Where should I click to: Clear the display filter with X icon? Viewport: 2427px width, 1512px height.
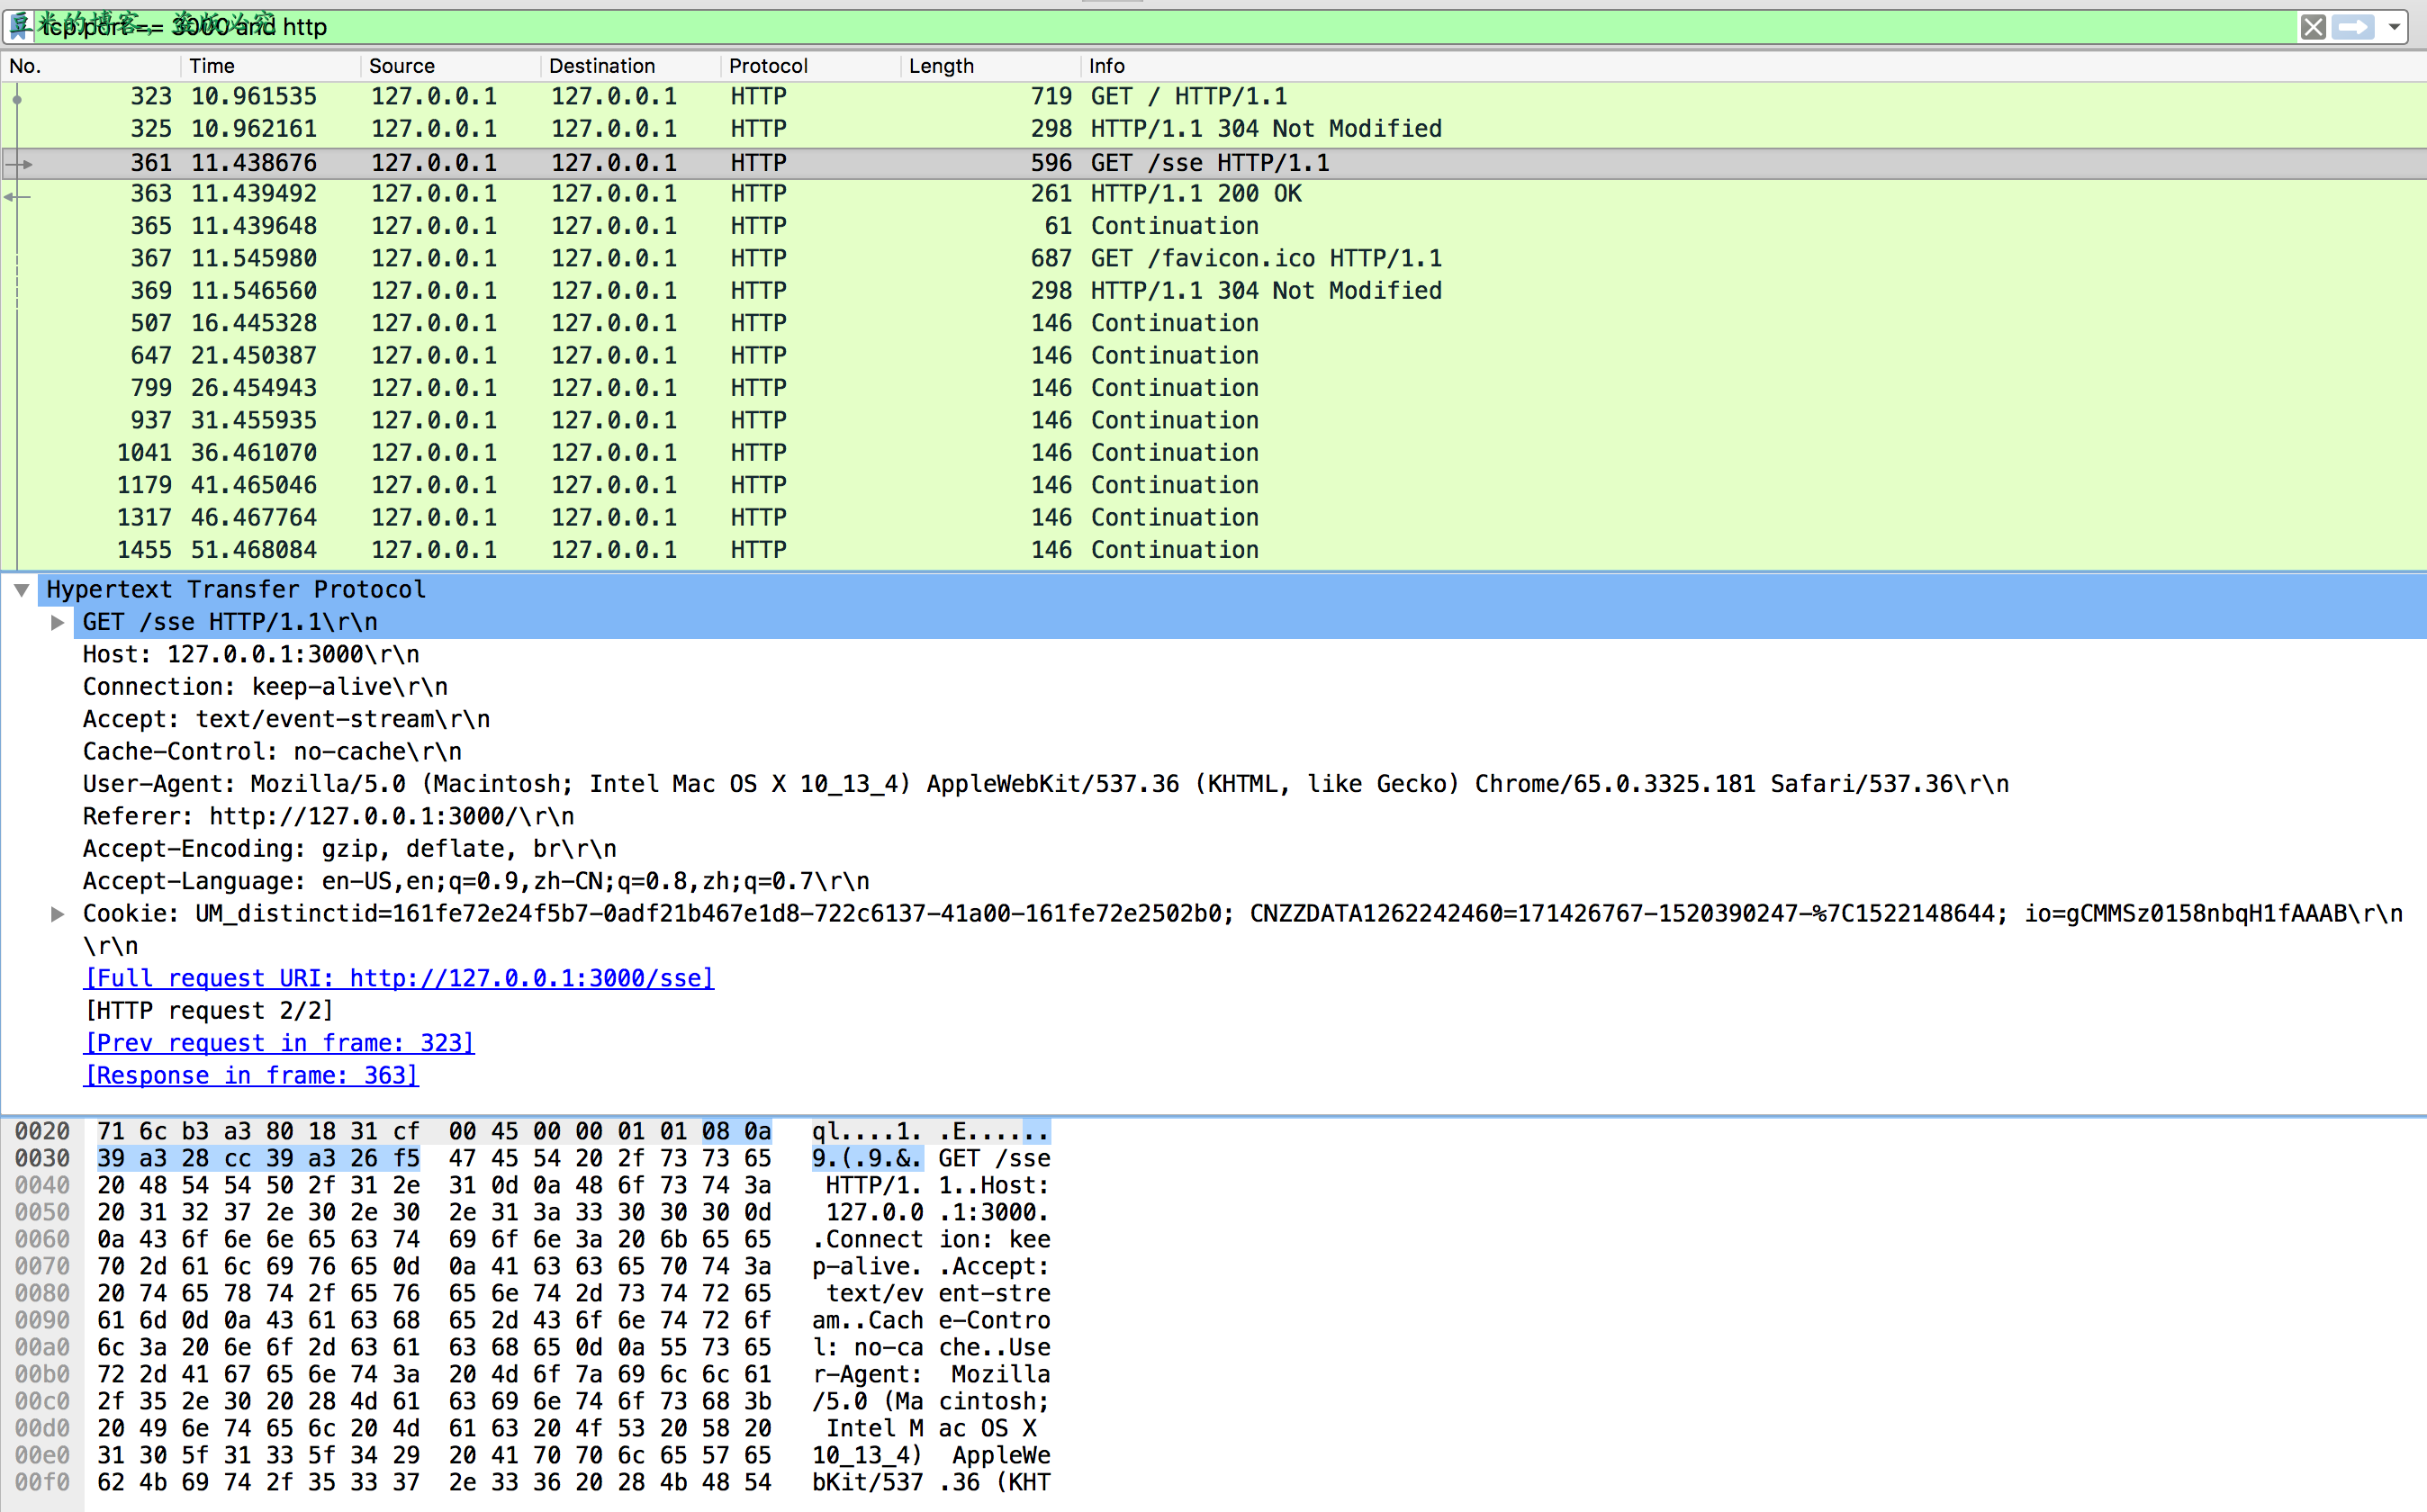[2312, 27]
